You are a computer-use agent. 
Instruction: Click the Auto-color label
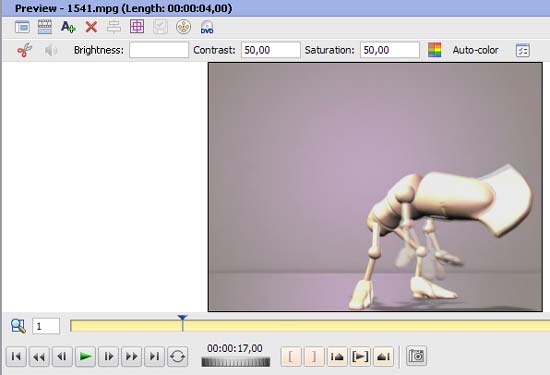click(475, 50)
